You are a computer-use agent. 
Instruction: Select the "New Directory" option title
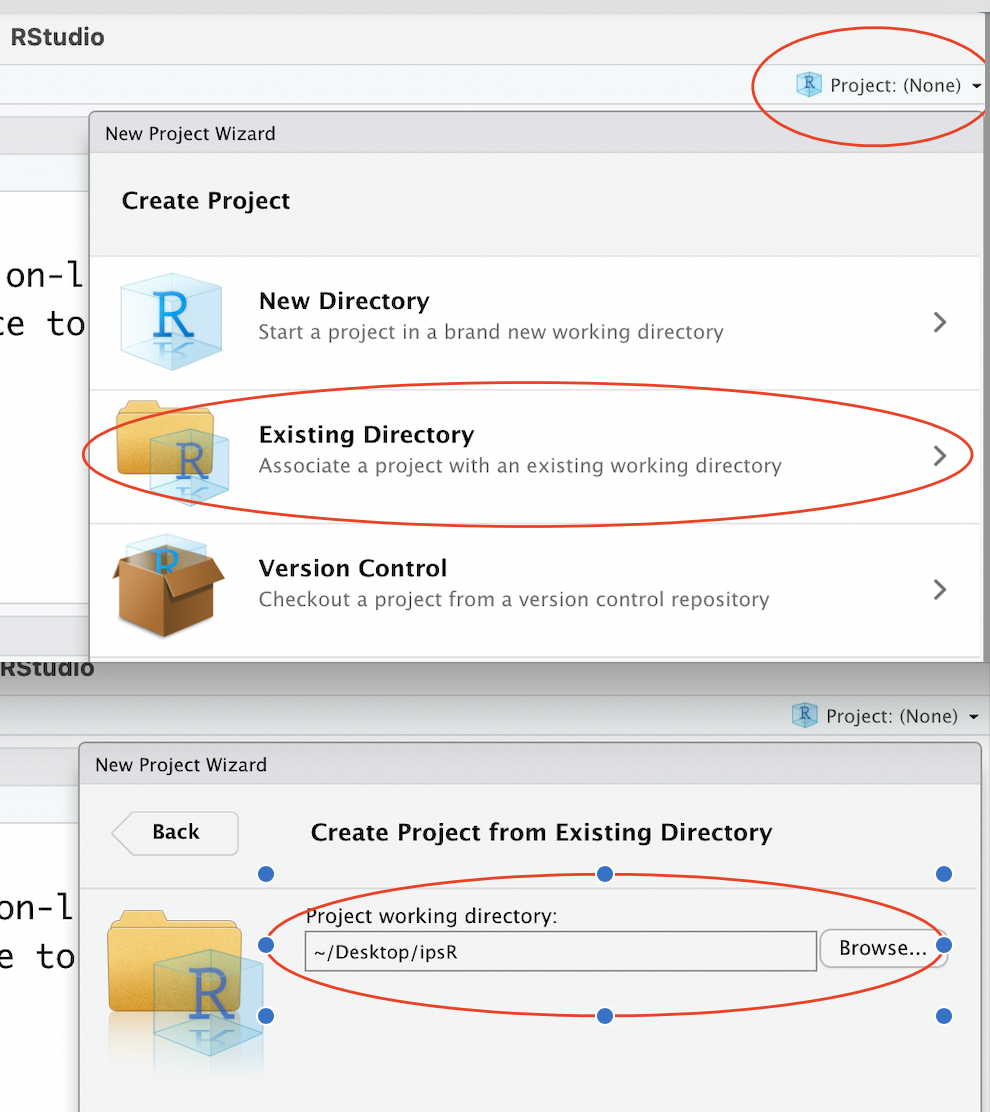point(343,301)
